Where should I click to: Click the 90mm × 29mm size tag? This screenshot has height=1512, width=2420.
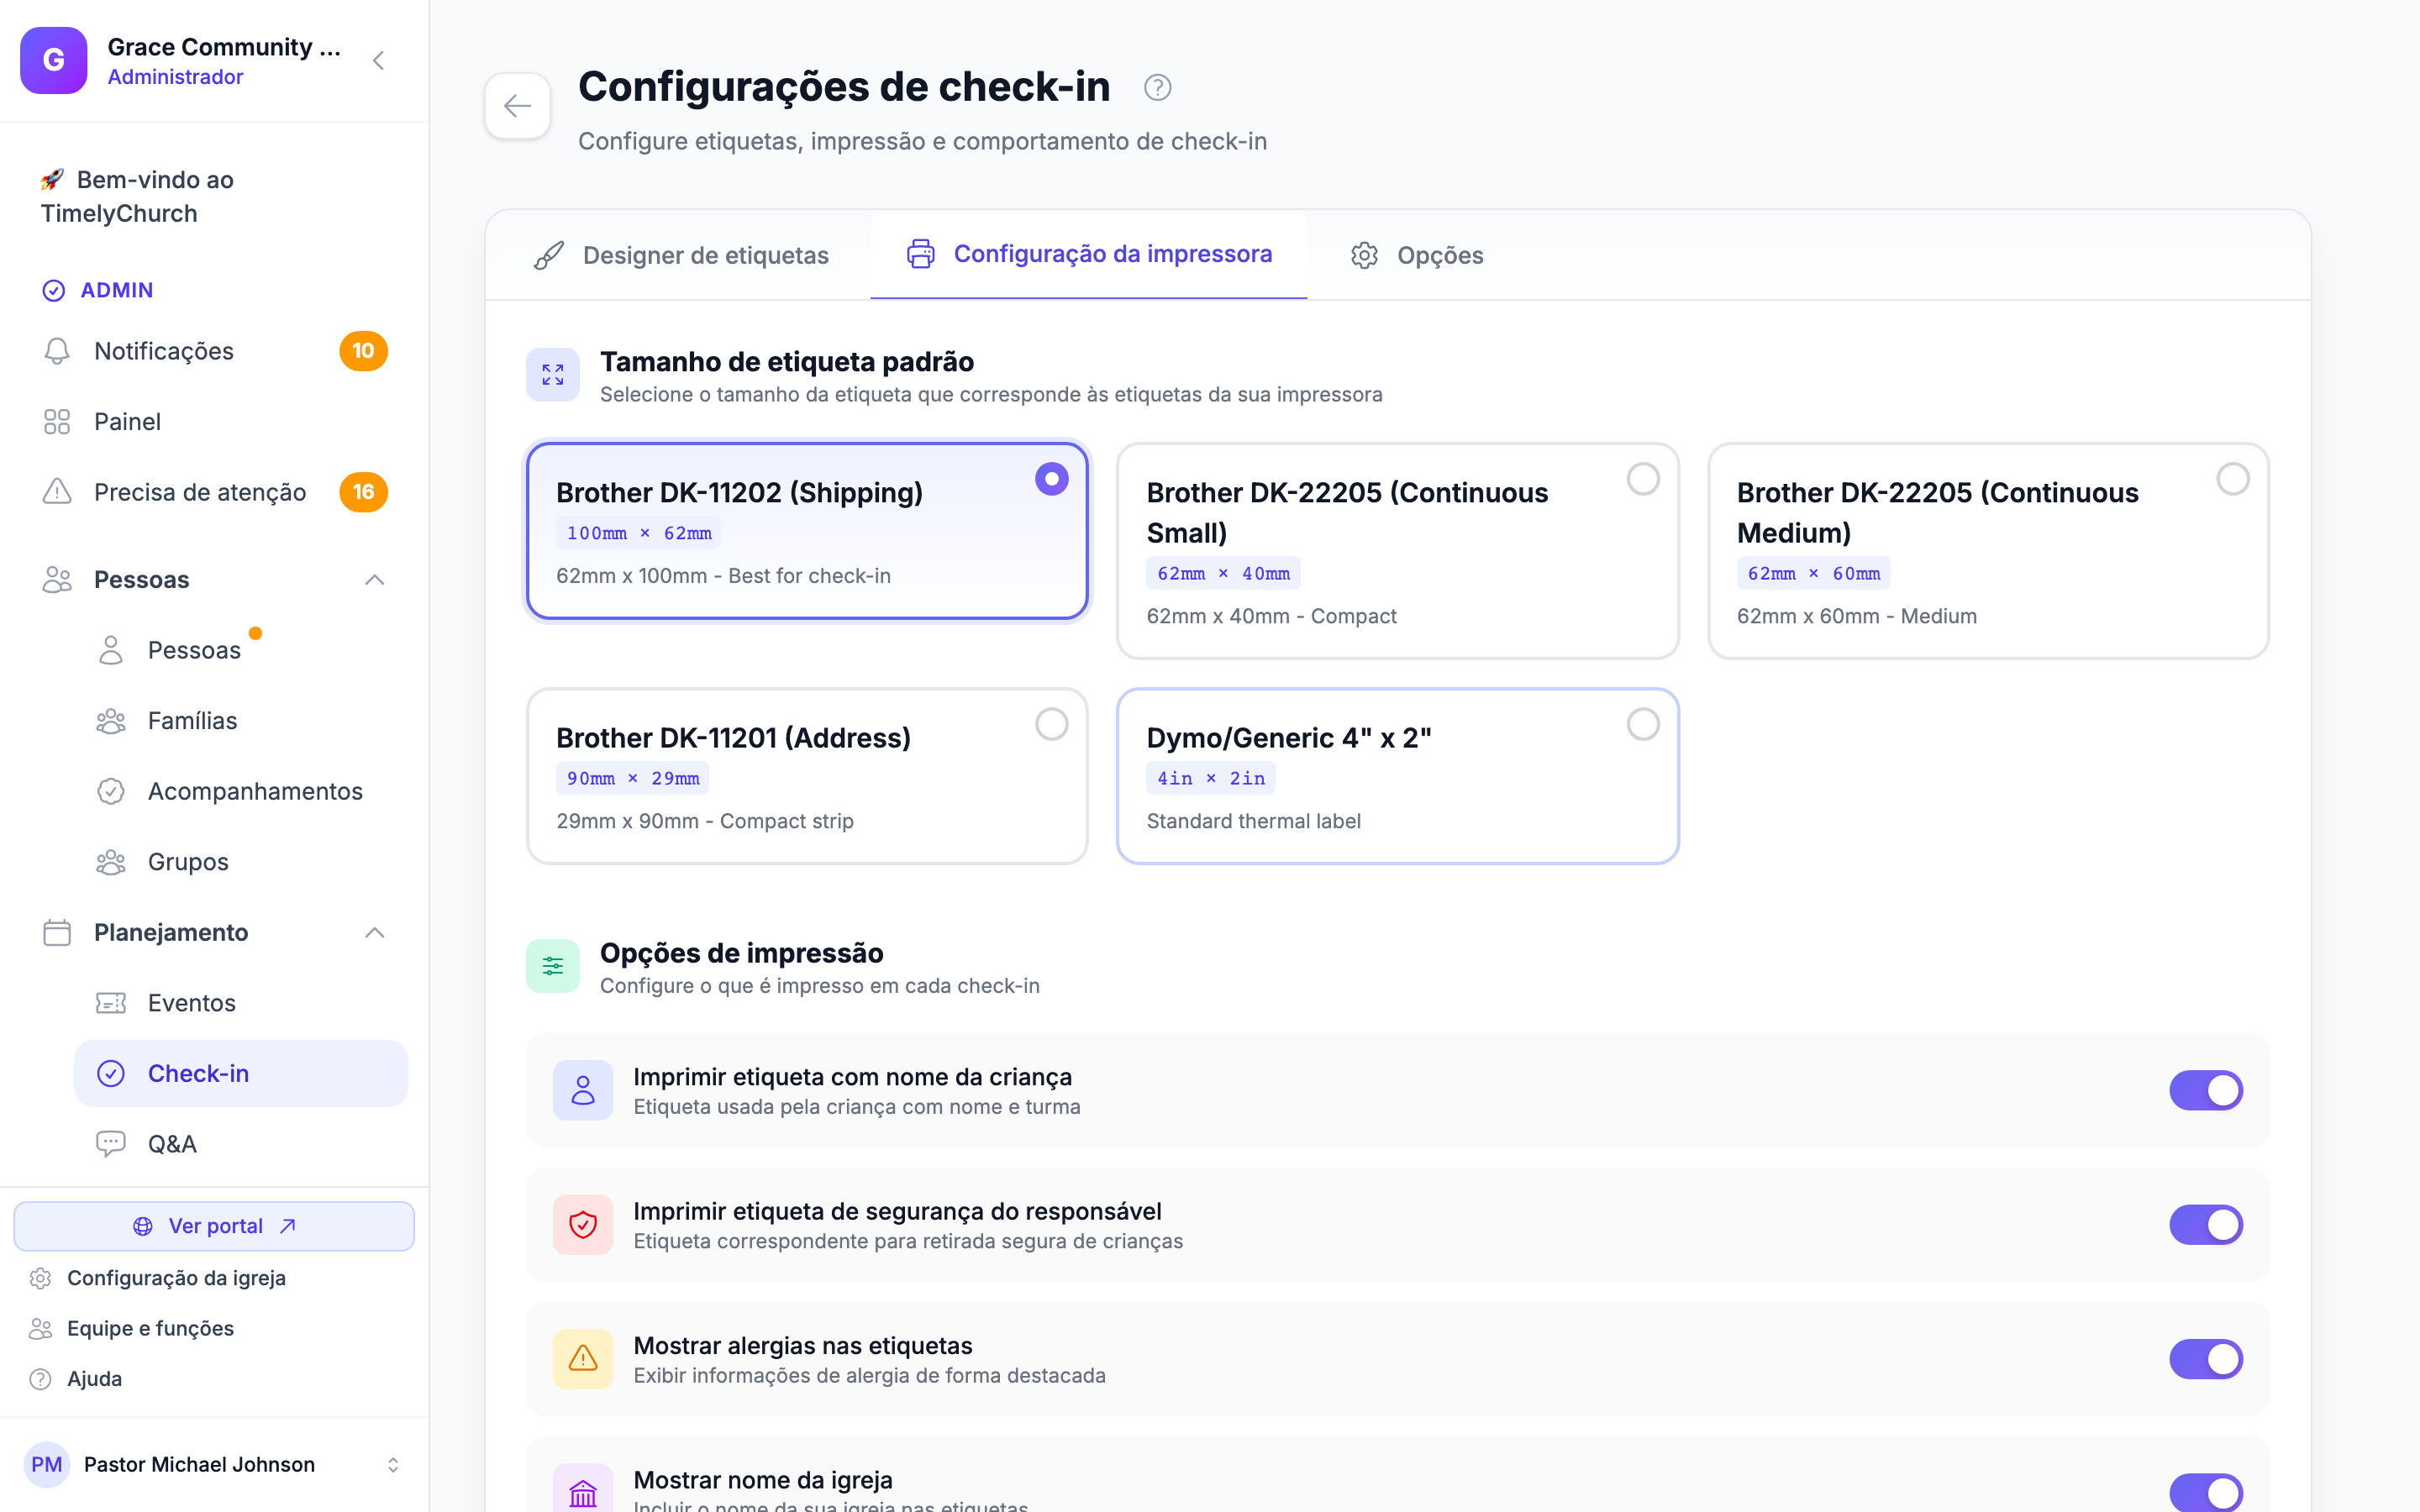[633, 778]
